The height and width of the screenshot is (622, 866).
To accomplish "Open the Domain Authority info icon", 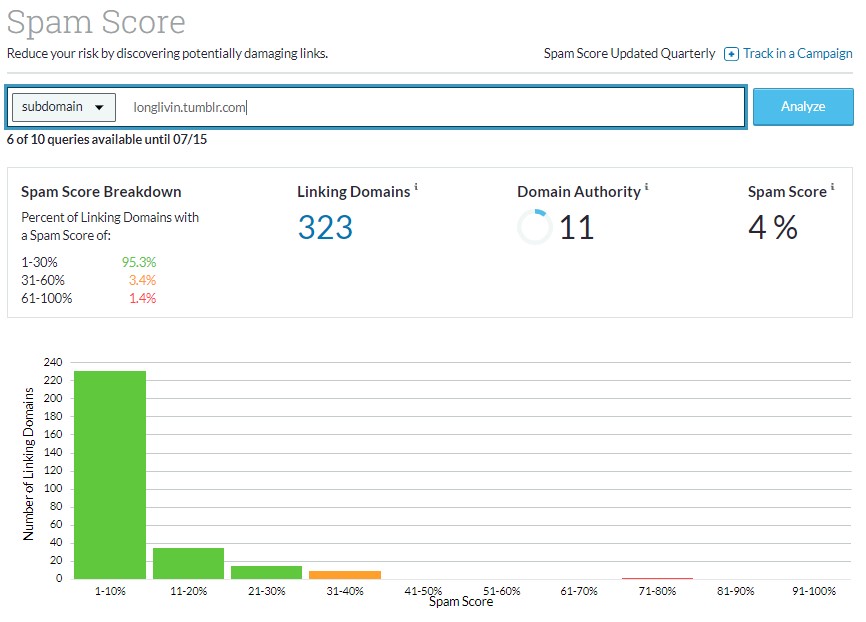I will click(646, 187).
